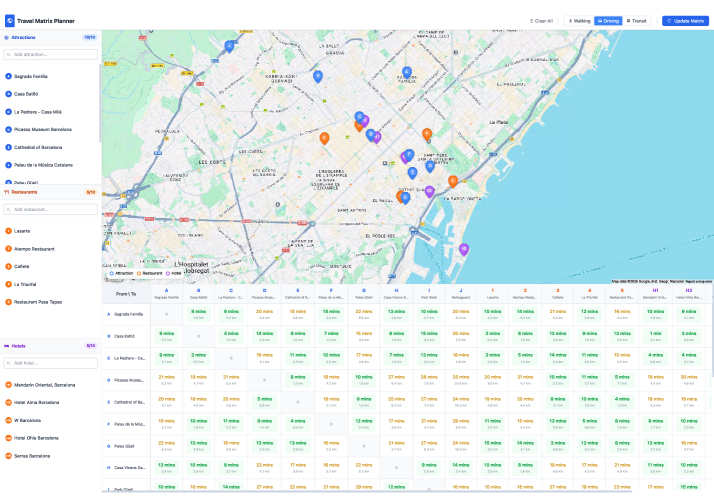
Task: Click the Sagrada Família letter icon in the sidebar
Action: pos(9,76)
